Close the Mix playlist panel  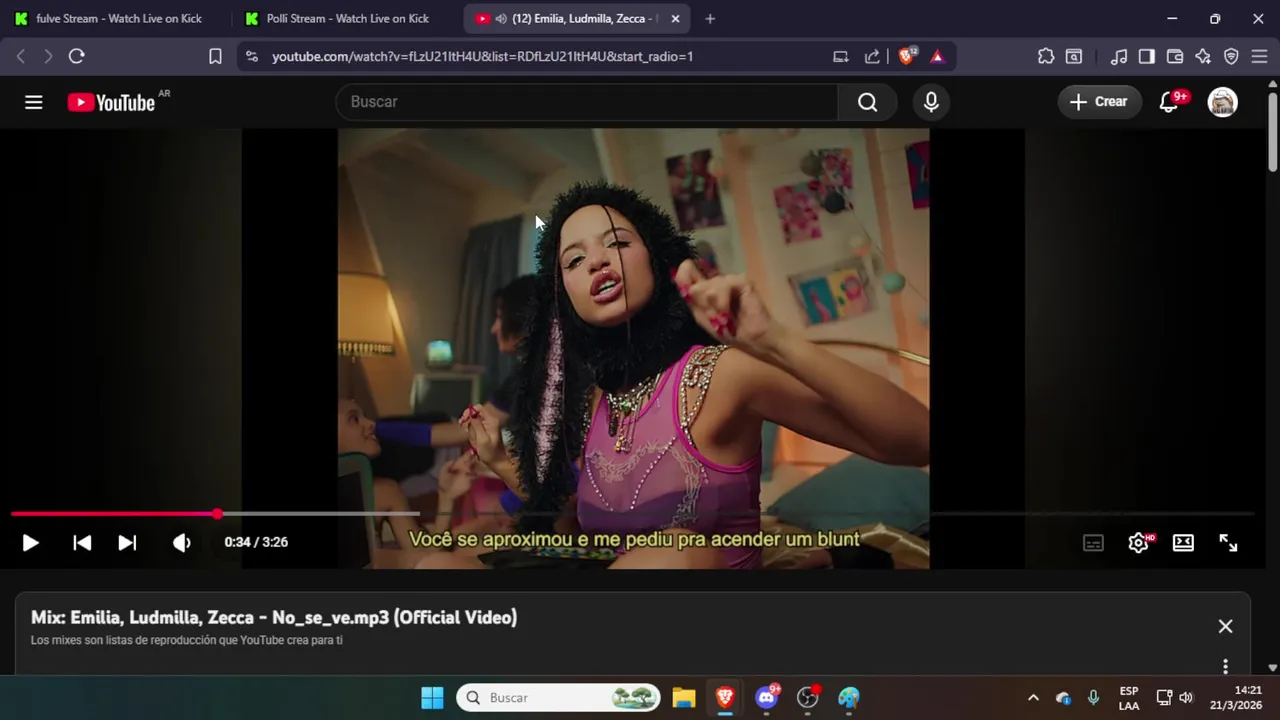pyautogui.click(x=1225, y=626)
